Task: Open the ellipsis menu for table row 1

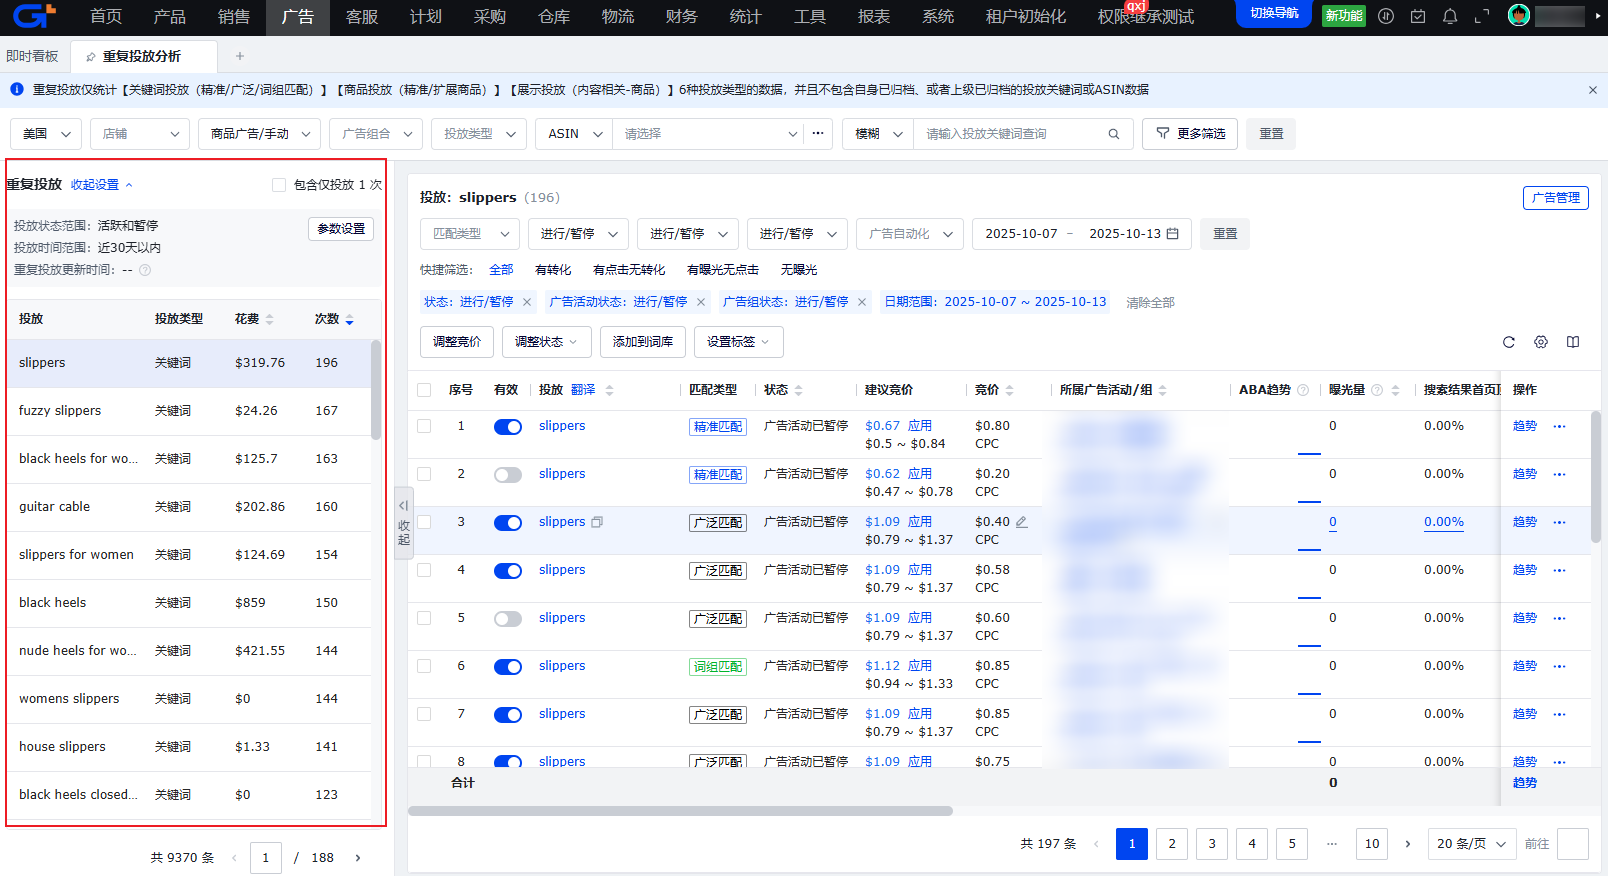Action: tap(1559, 426)
